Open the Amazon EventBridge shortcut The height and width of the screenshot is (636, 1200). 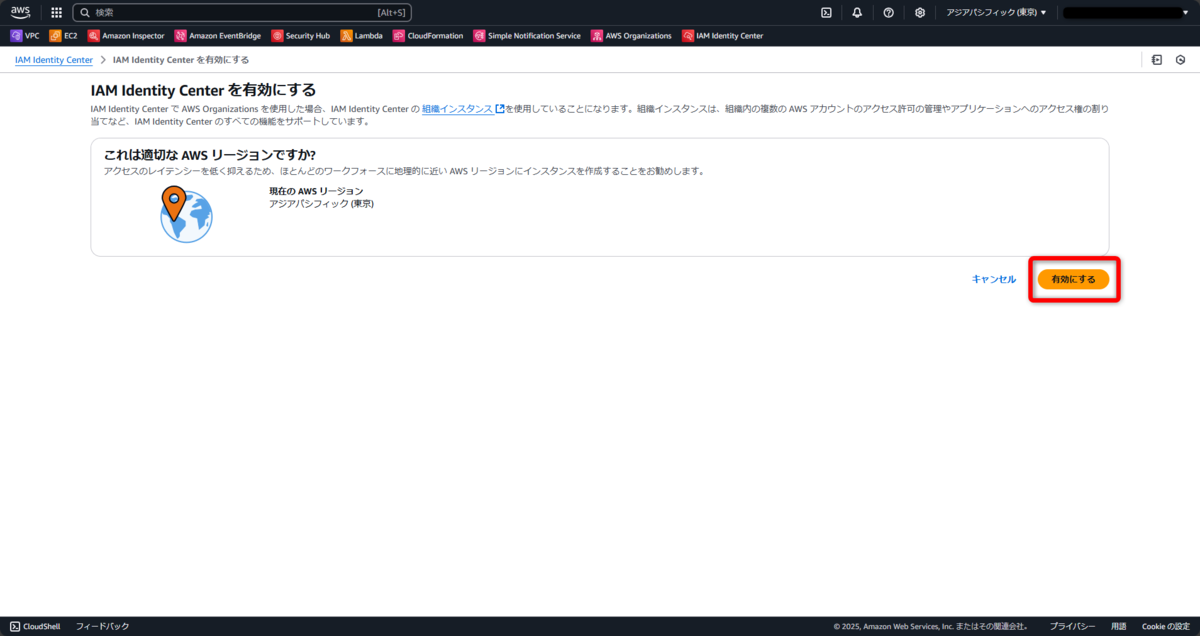[x=218, y=36]
